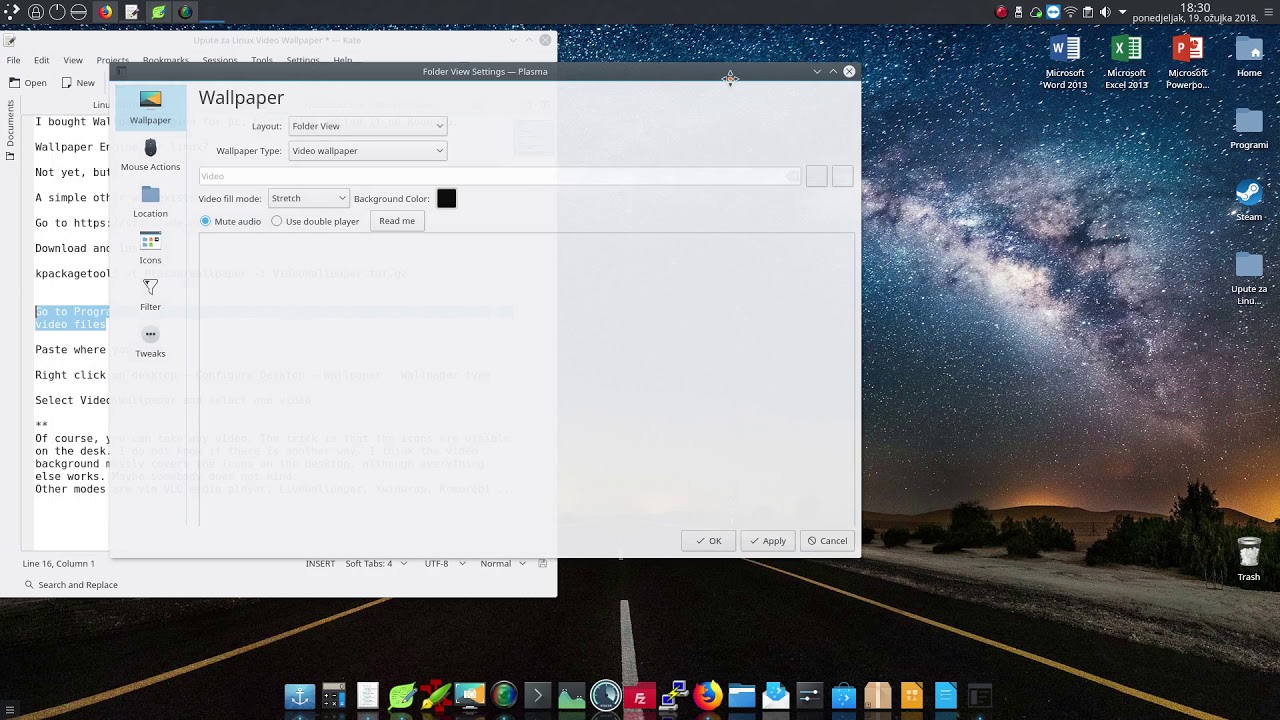This screenshot has height=720, width=1280.
Task: Open the Tweaks settings section
Action: click(x=150, y=341)
